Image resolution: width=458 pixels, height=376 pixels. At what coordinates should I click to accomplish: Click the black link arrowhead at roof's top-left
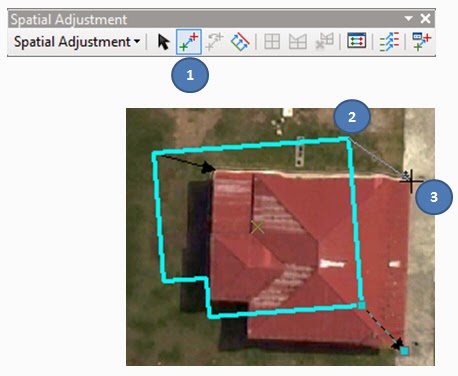[x=209, y=168]
